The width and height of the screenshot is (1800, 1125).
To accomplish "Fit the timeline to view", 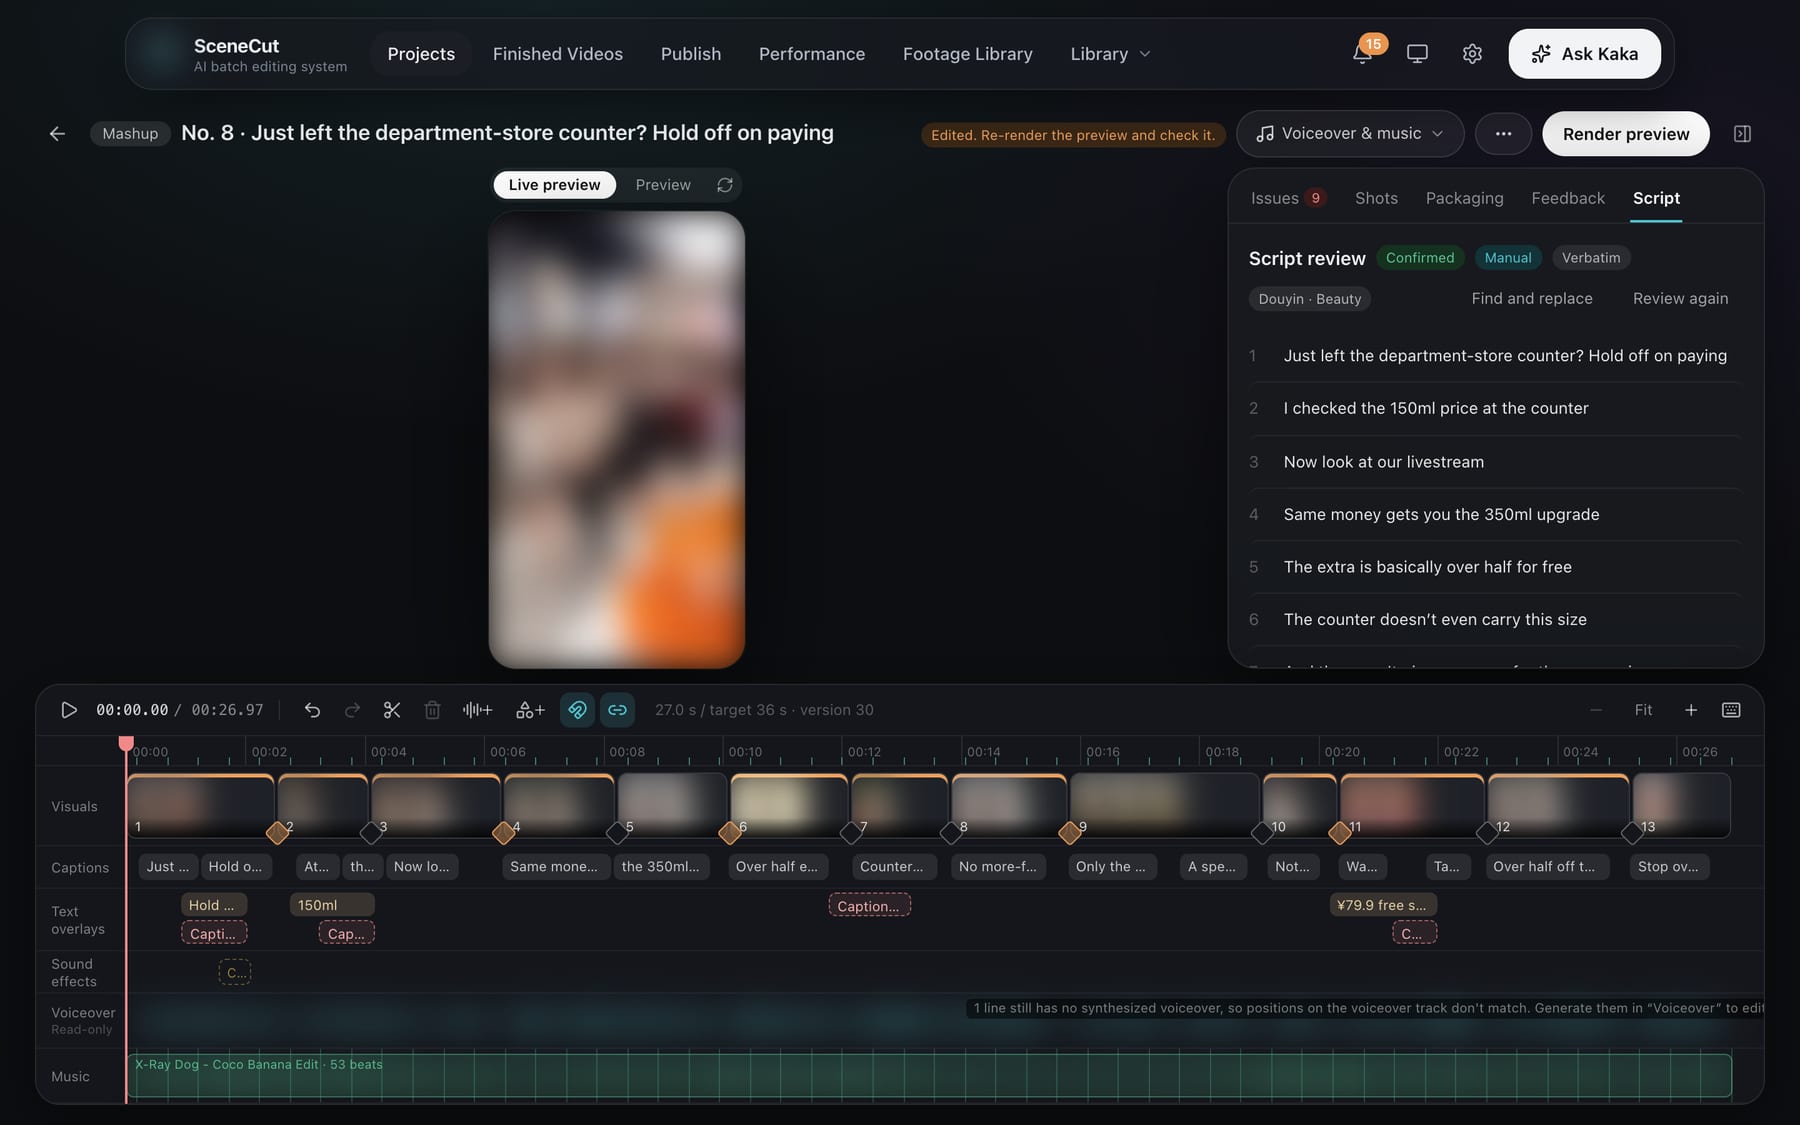I will tap(1643, 710).
